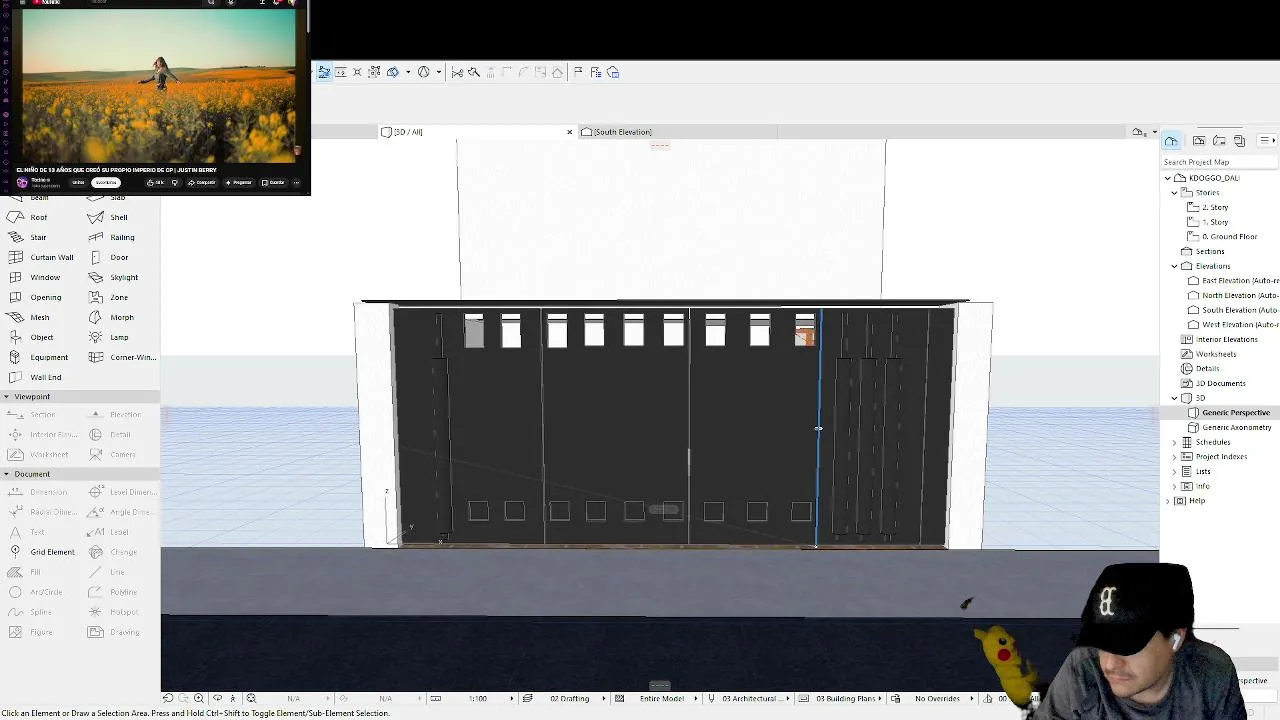The height and width of the screenshot is (720, 1280).
Task: Collapse the 3D folder in navigator
Action: (x=1175, y=398)
